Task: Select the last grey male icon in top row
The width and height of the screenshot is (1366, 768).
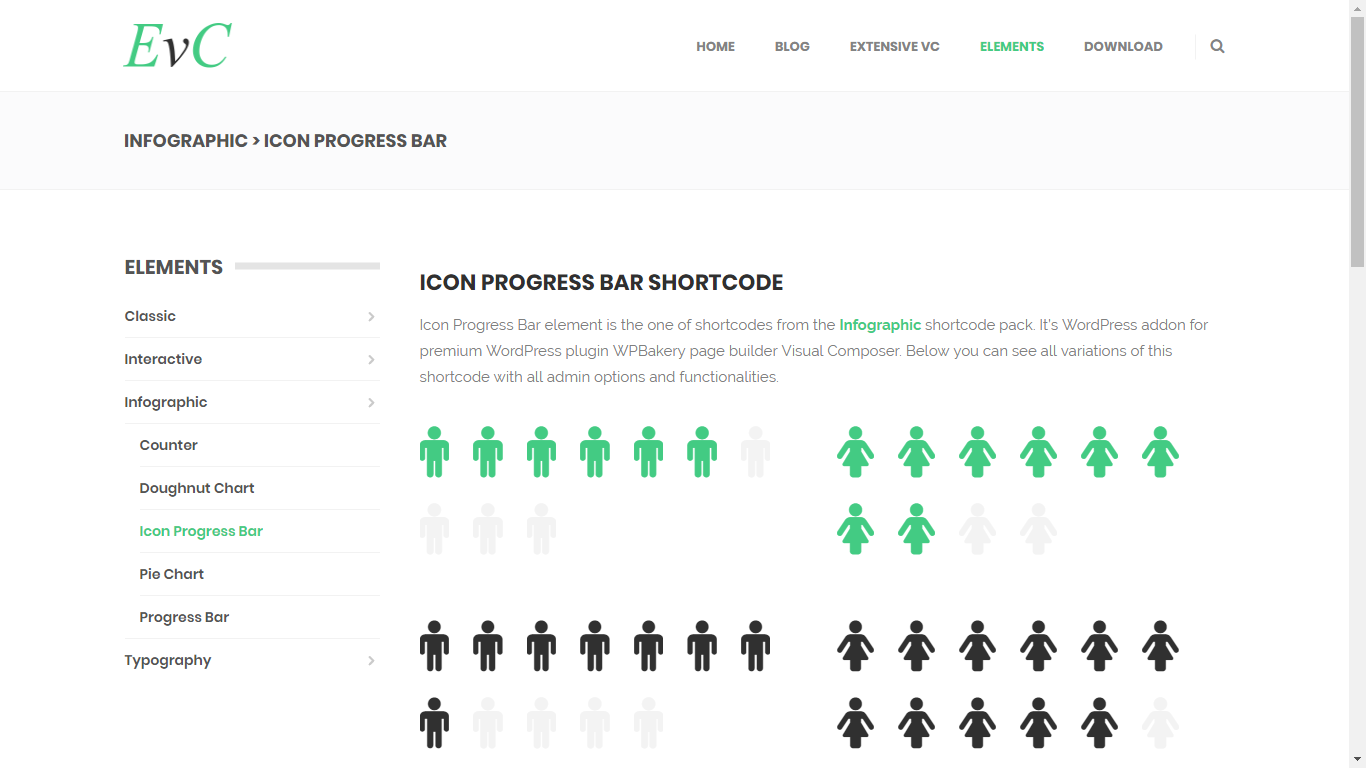Action: (755, 452)
